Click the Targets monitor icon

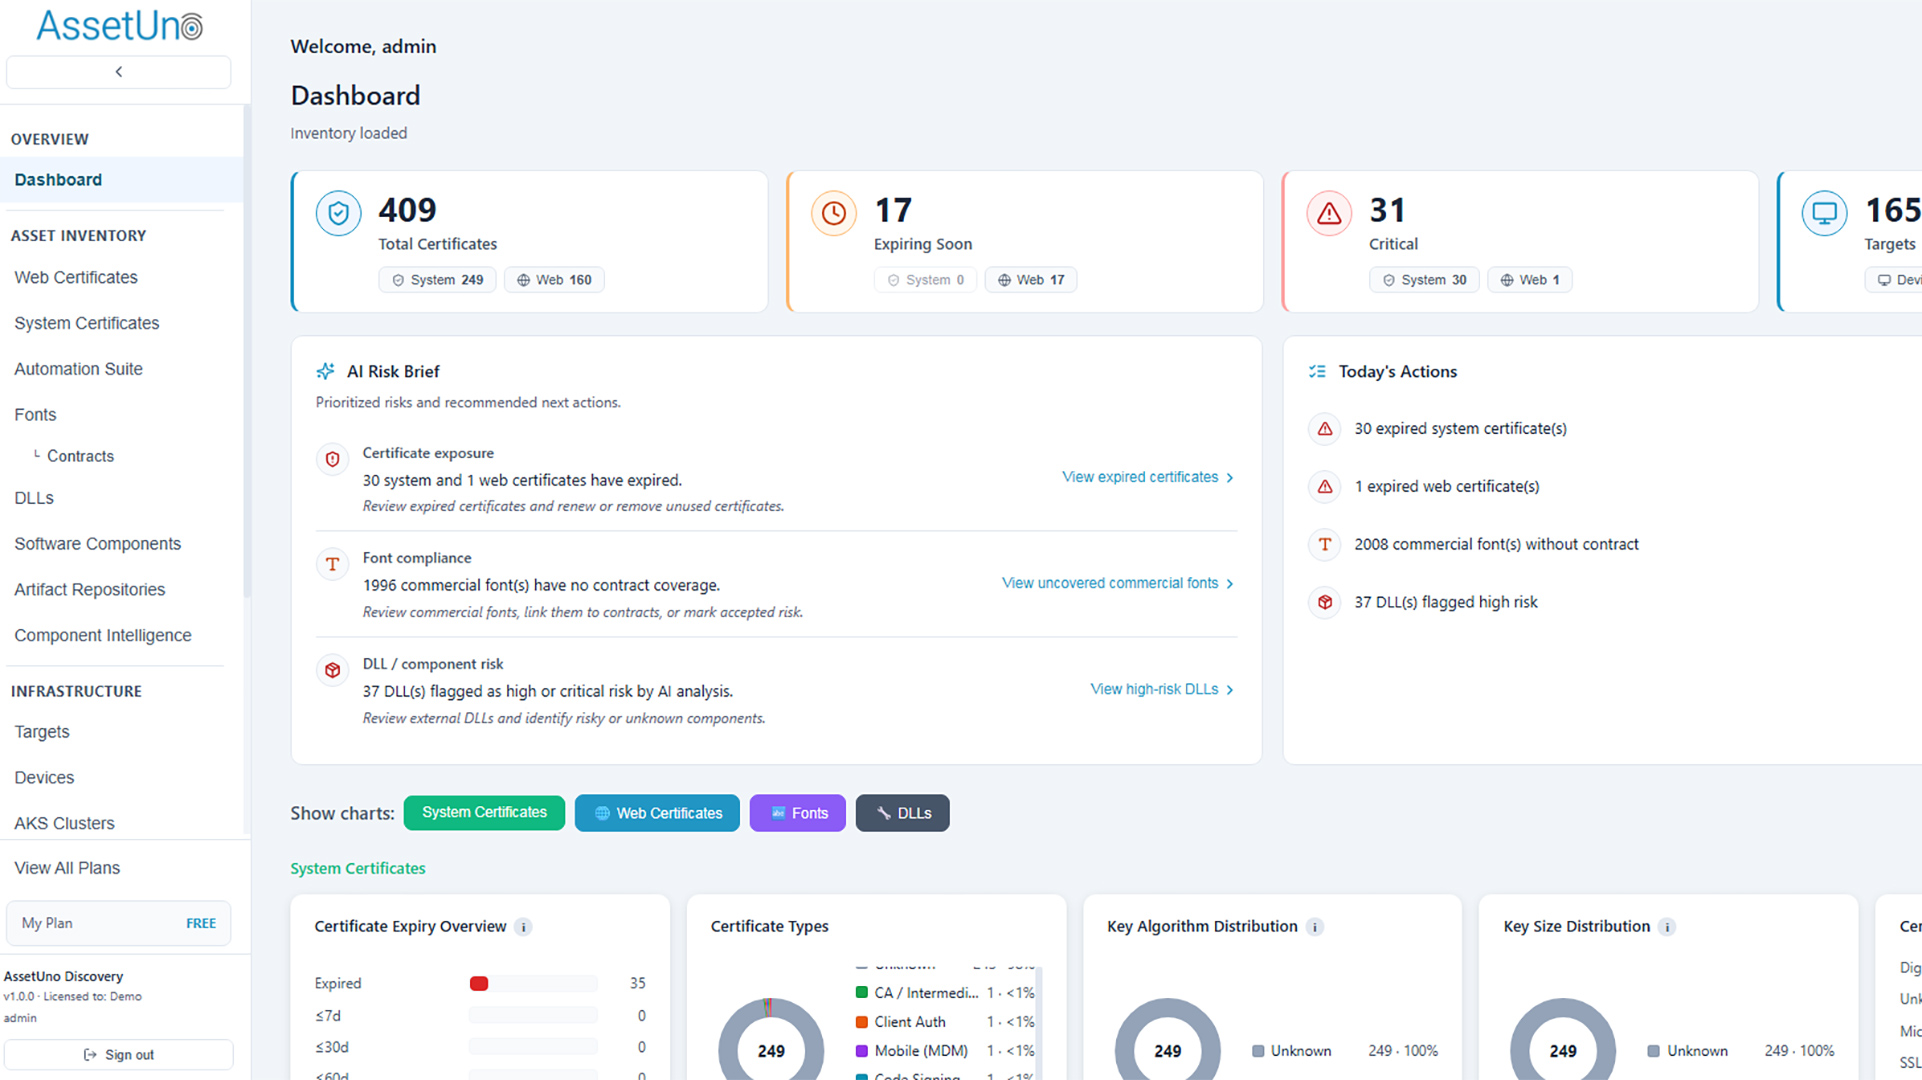coord(1825,213)
